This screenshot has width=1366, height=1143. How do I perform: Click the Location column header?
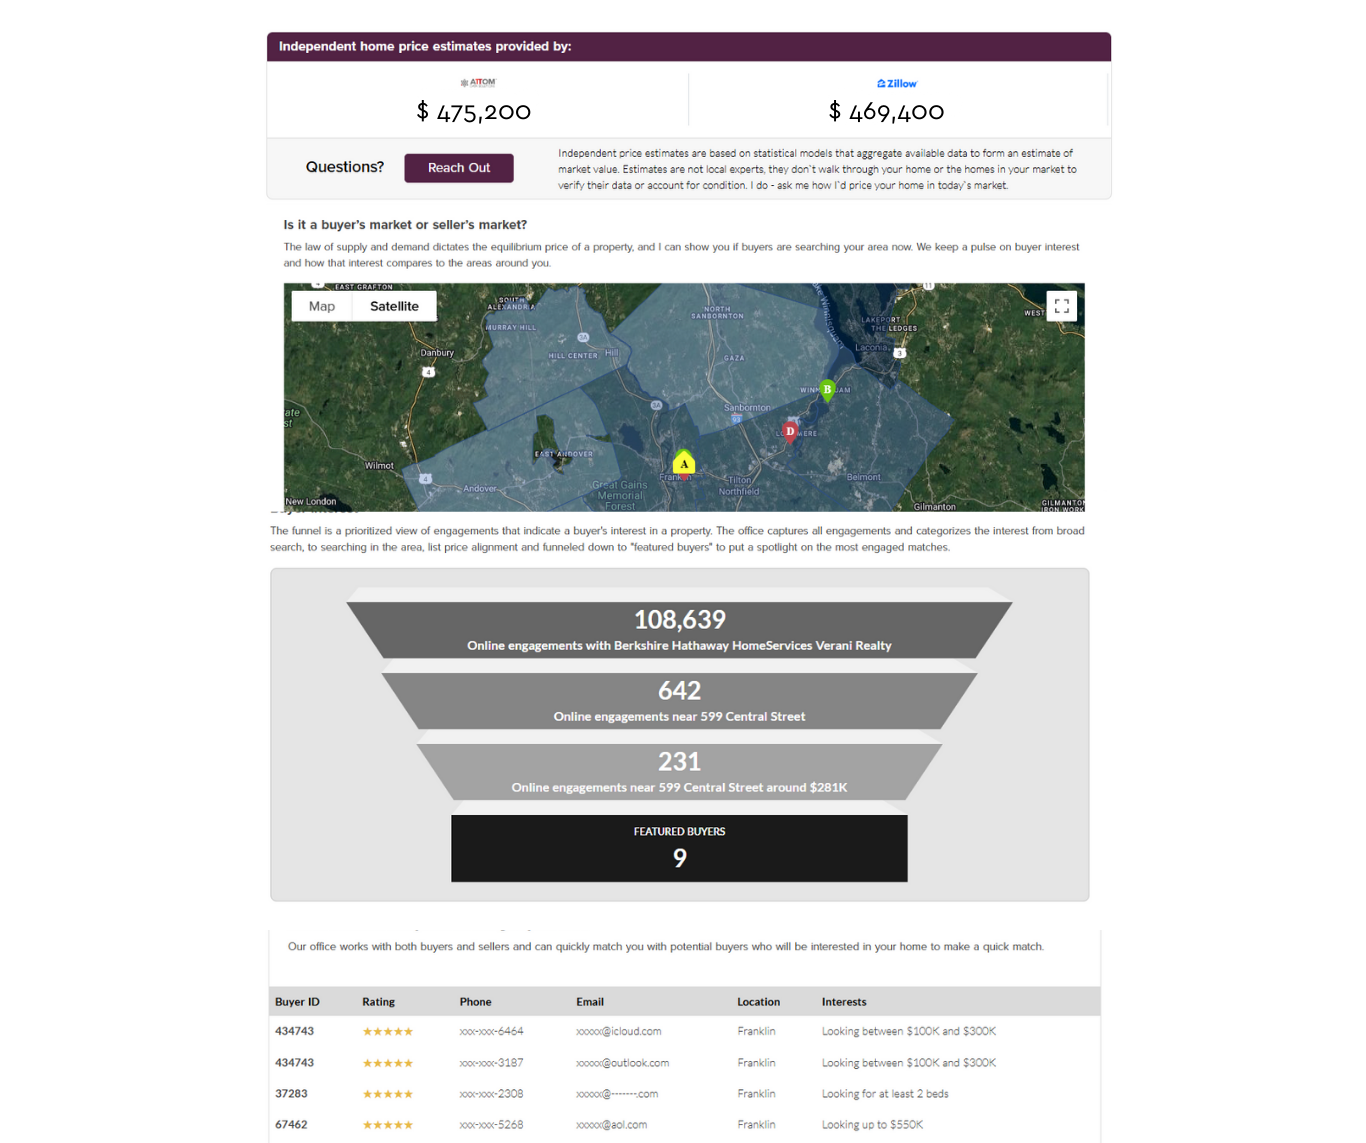coord(758,1002)
